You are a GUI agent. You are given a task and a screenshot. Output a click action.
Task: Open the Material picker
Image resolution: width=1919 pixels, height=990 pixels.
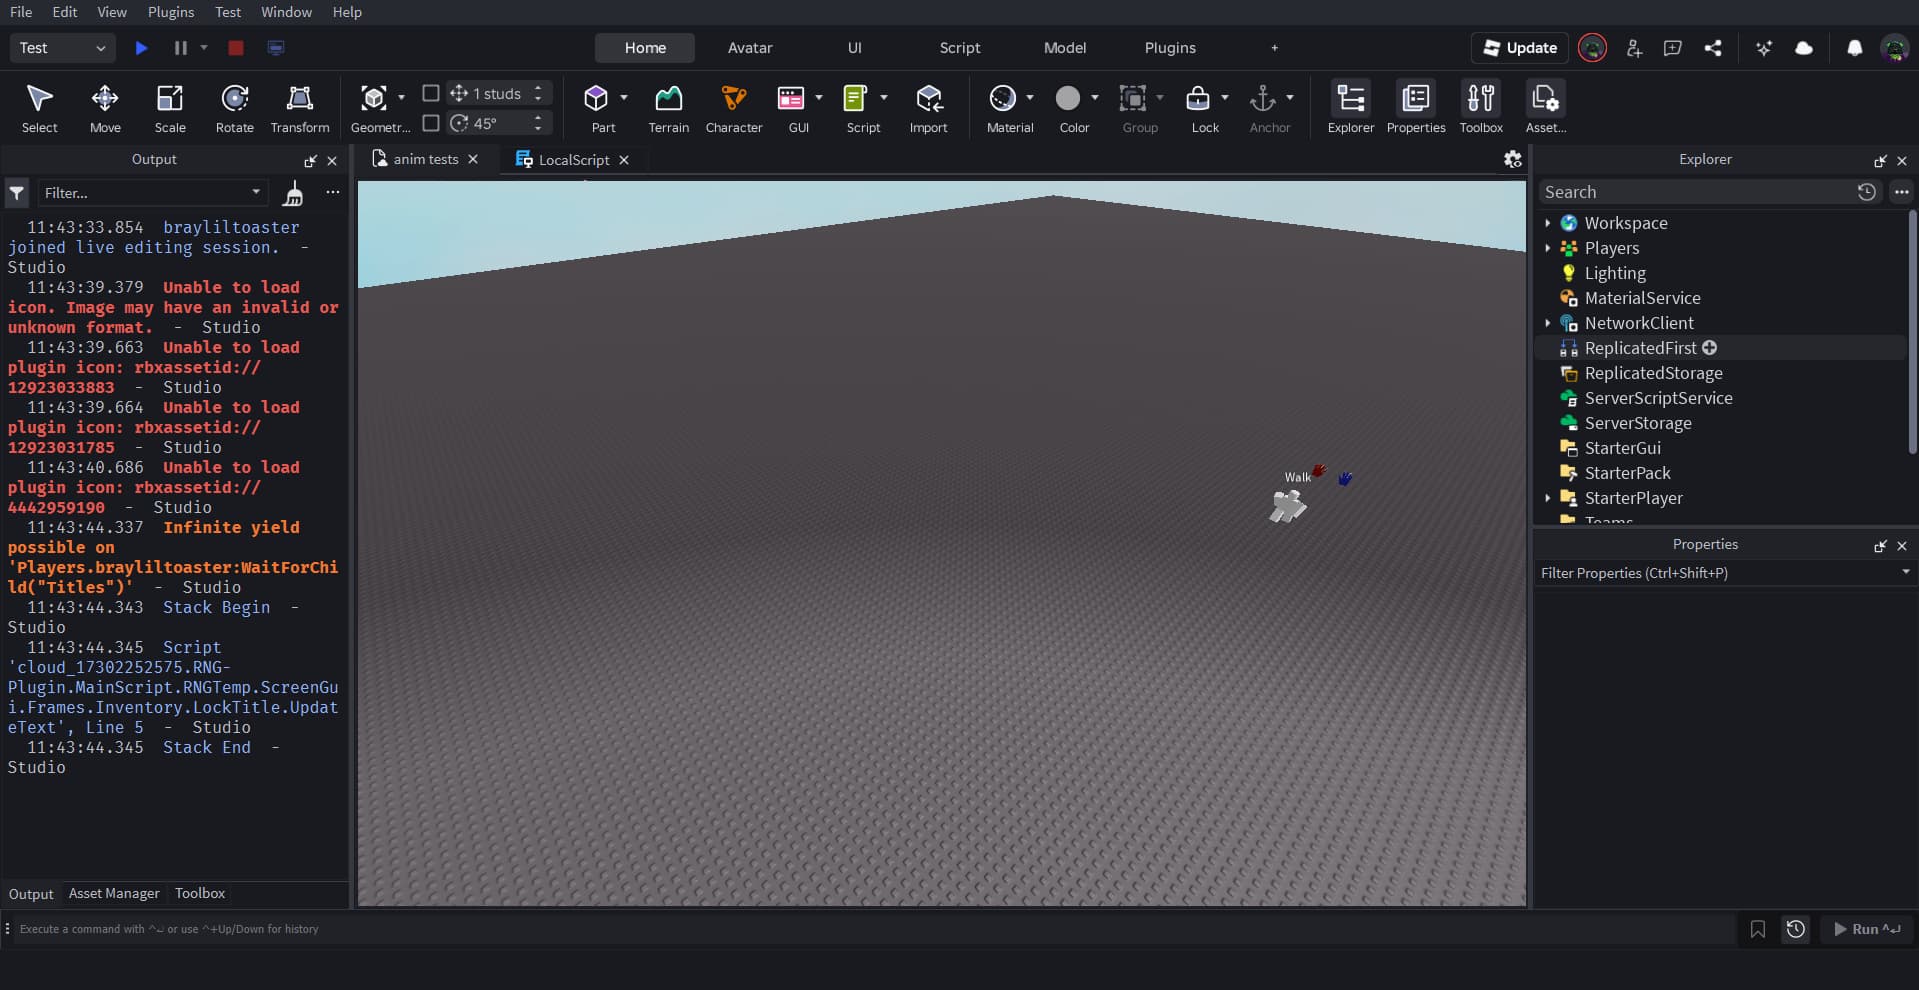point(1003,98)
